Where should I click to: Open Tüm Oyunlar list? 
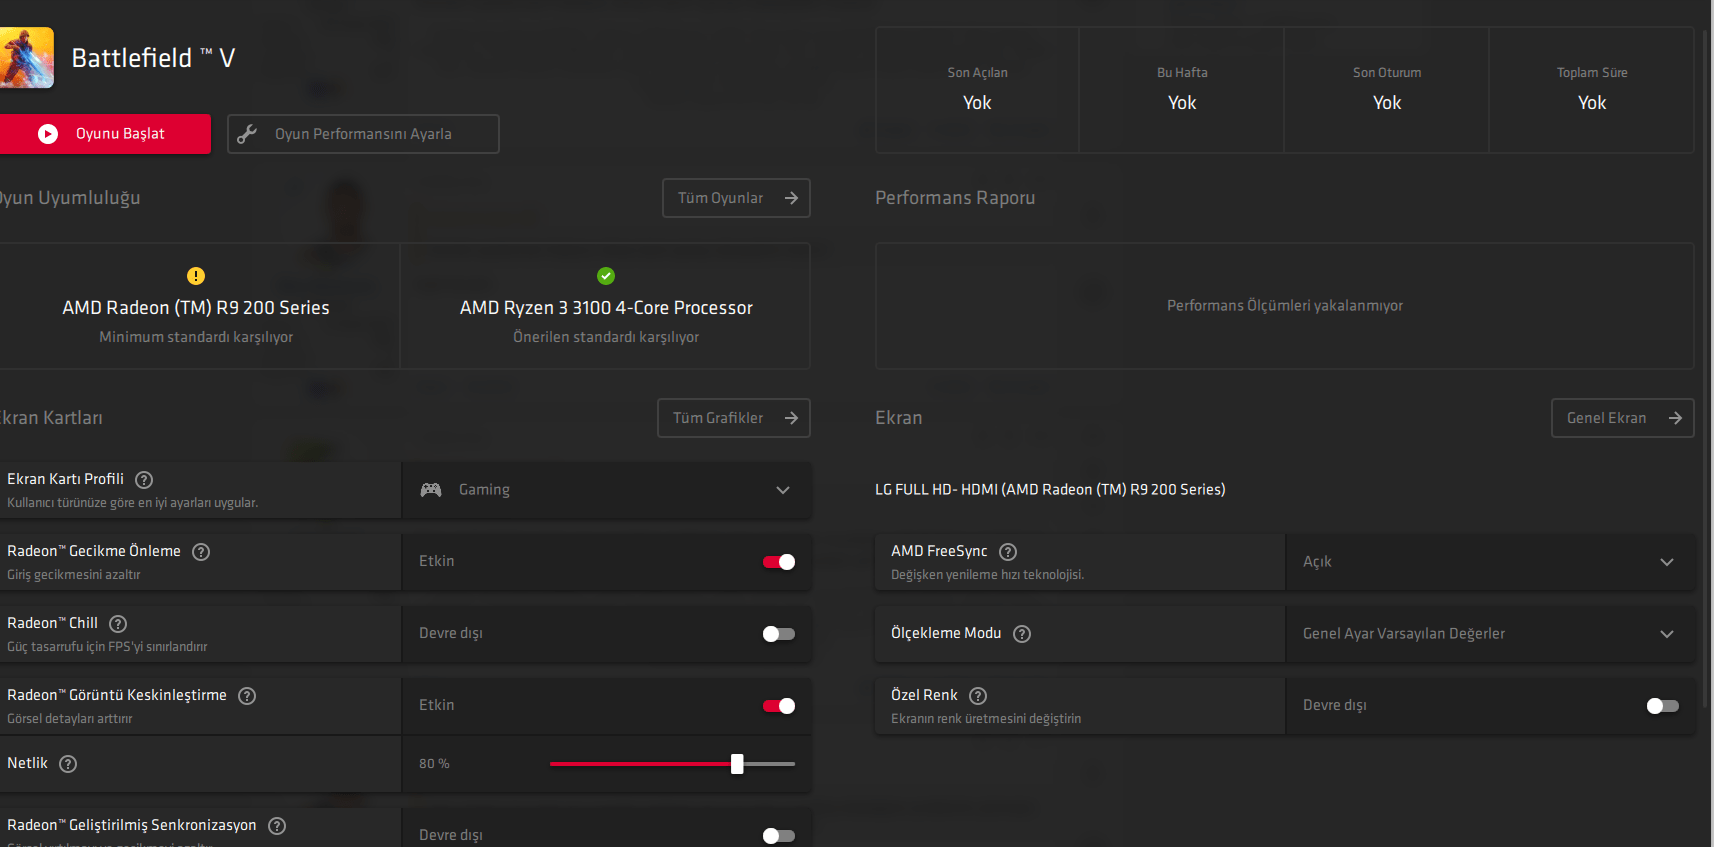[736, 198]
